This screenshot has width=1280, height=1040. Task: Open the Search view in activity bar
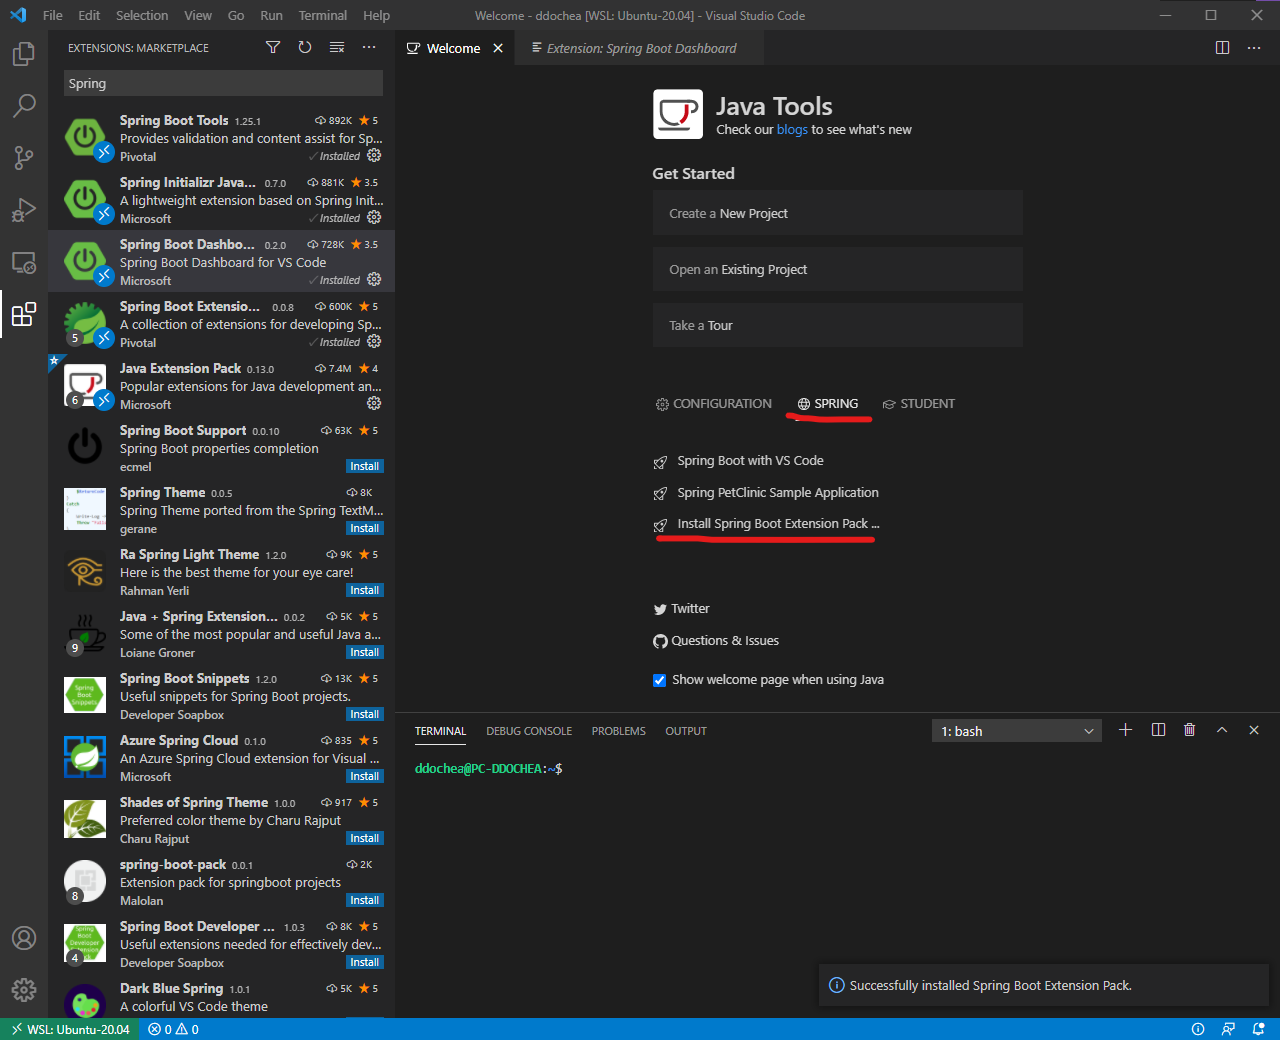pyautogui.click(x=24, y=105)
